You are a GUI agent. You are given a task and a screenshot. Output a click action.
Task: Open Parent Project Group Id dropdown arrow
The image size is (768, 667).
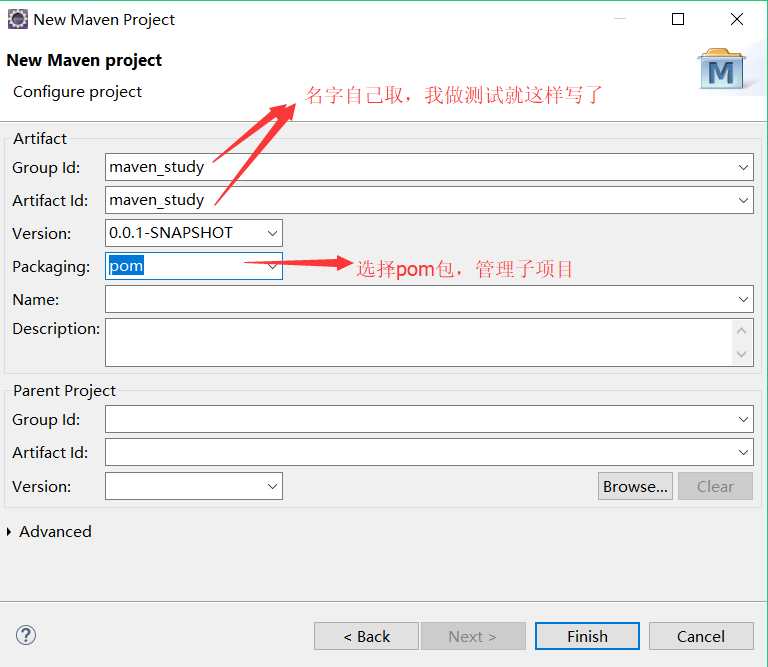click(x=743, y=419)
